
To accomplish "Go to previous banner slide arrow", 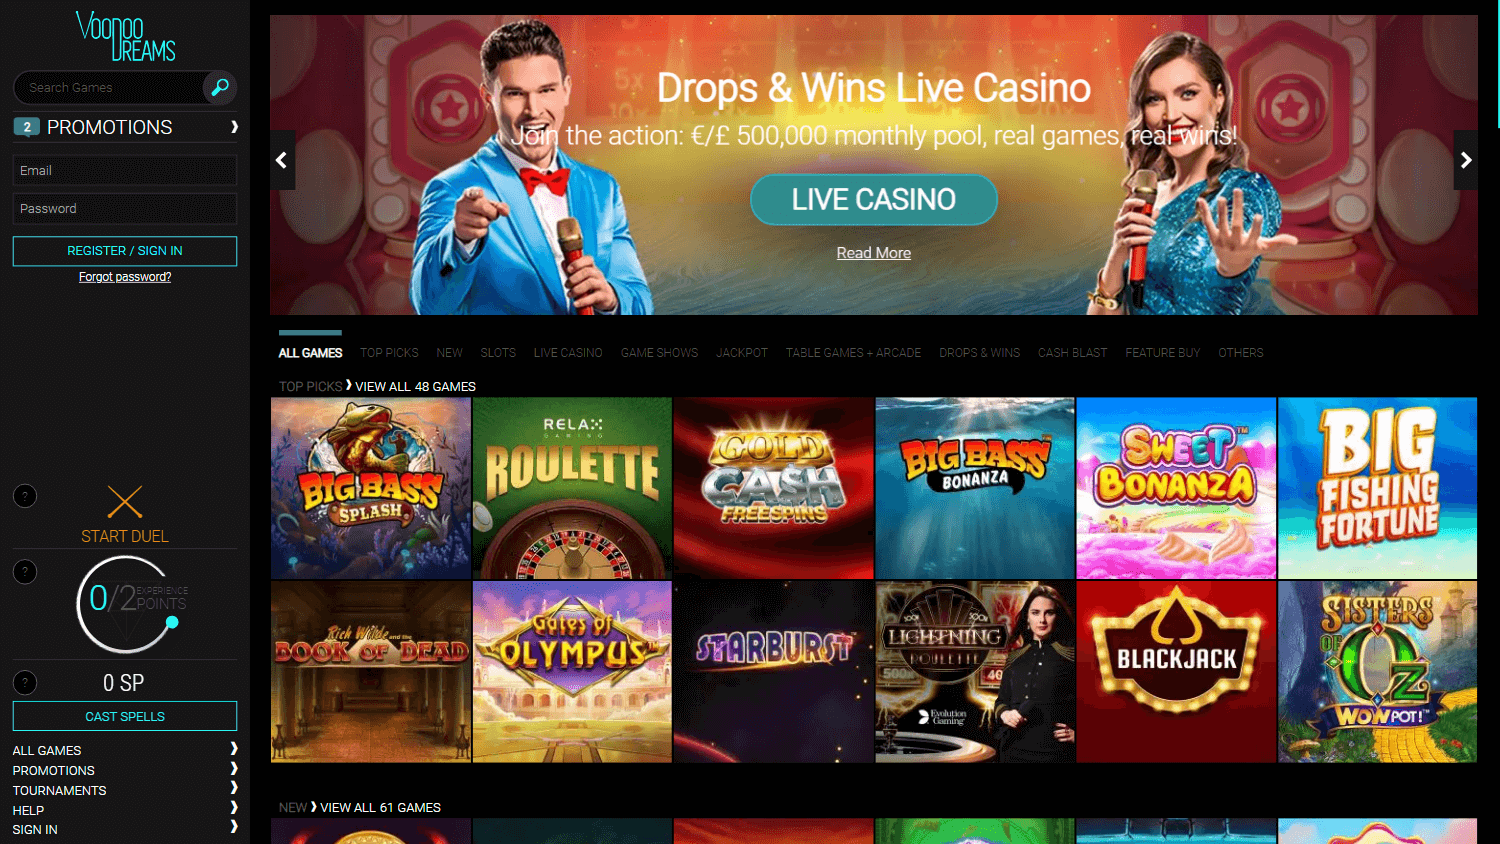I will 282,160.
